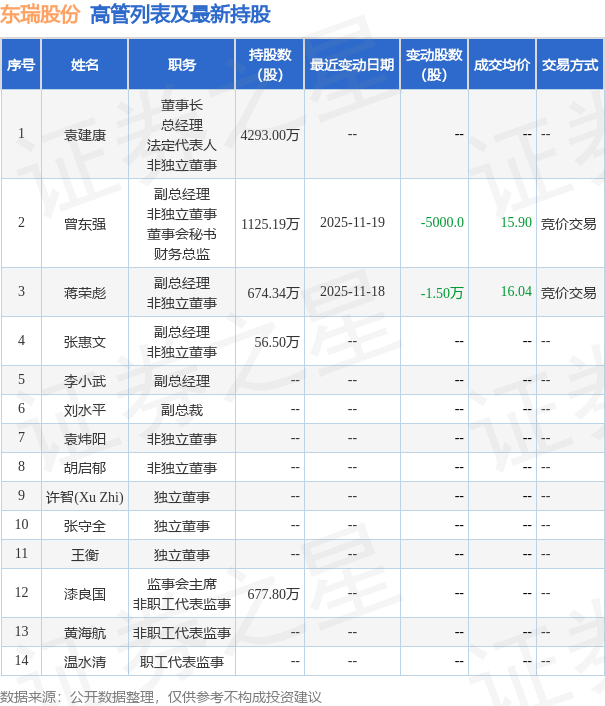Click holdings value 4293.00万
605x706 pixels.
(270, 135)
